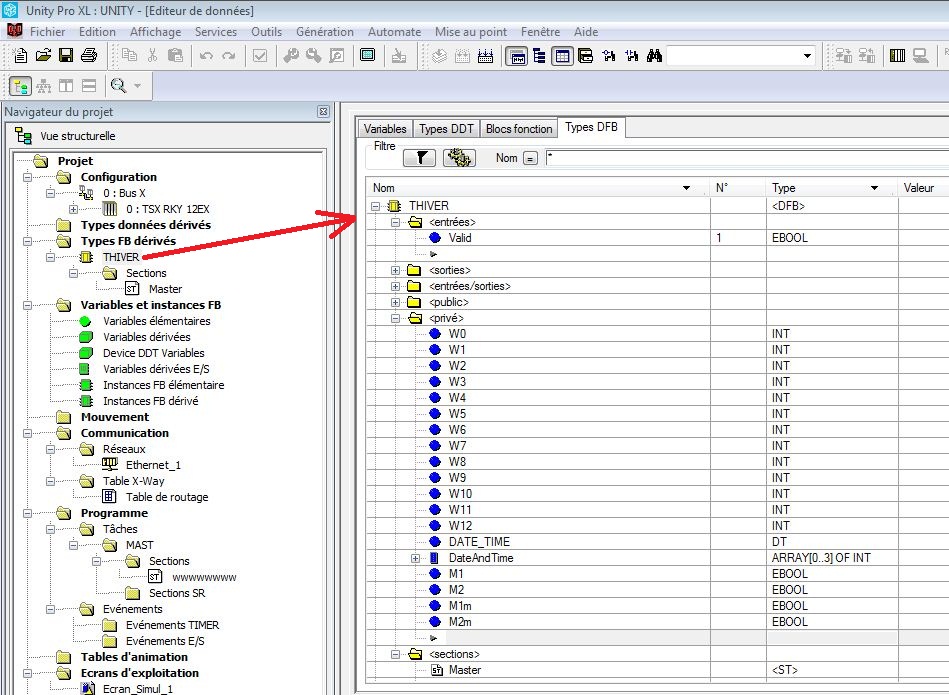Select Ethernet_1 under Réseaux
Image resolution: width=949 pixels, height=695 pixels.
153,465
